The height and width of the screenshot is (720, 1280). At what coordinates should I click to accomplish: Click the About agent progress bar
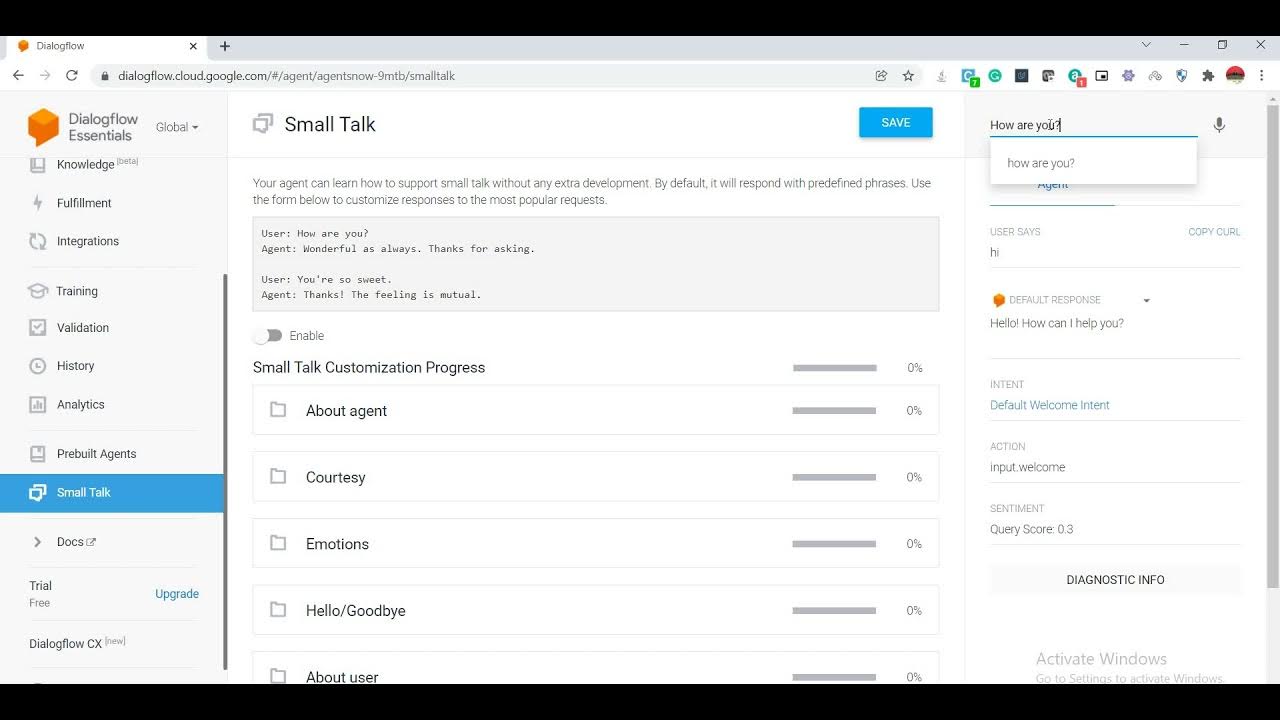tap(835, 410)
